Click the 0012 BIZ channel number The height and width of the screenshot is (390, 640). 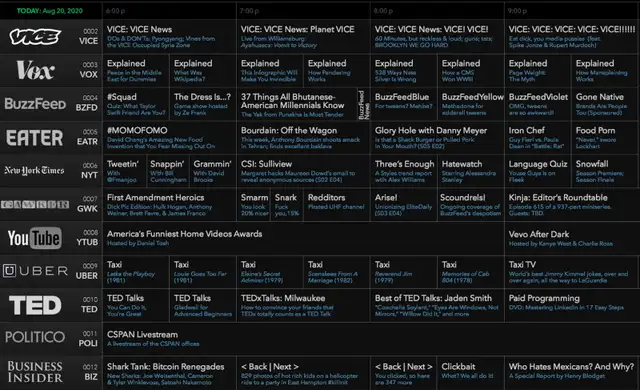(x=90, y=372)
